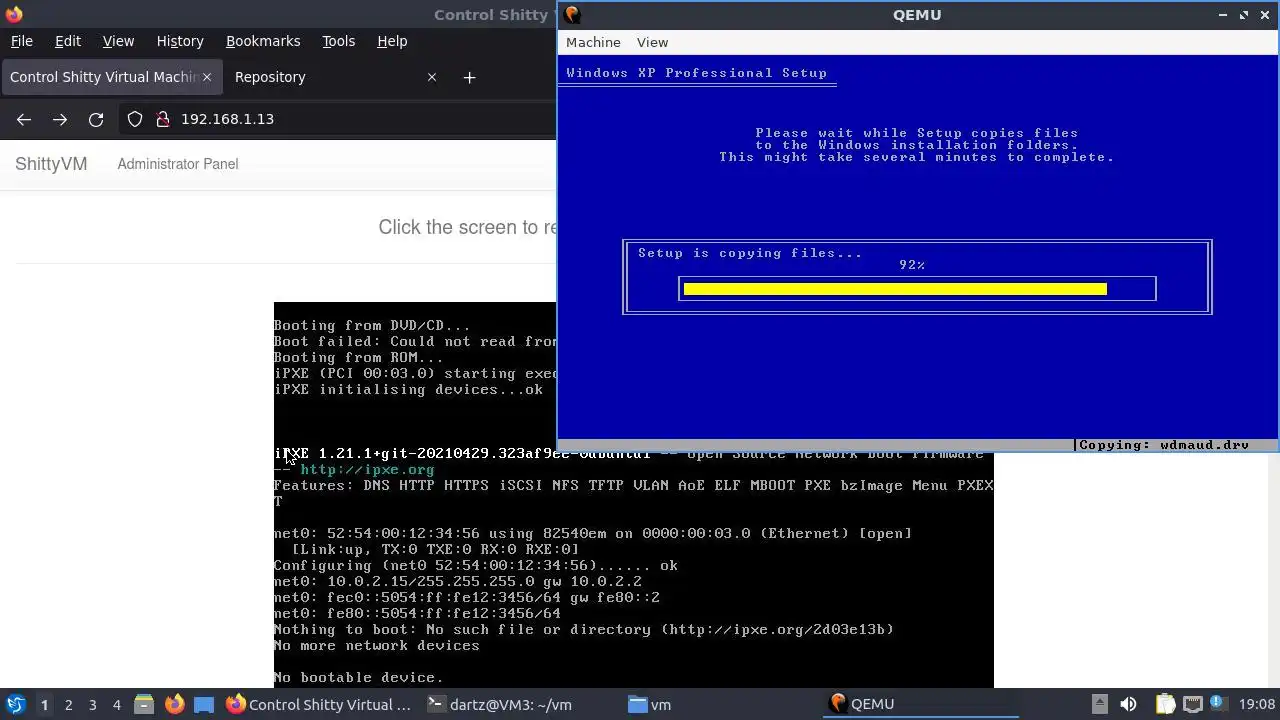The height and width of the screenshot is (720, 1280).
Task: Maximize the QEMU window
Action: [1244, 15]
